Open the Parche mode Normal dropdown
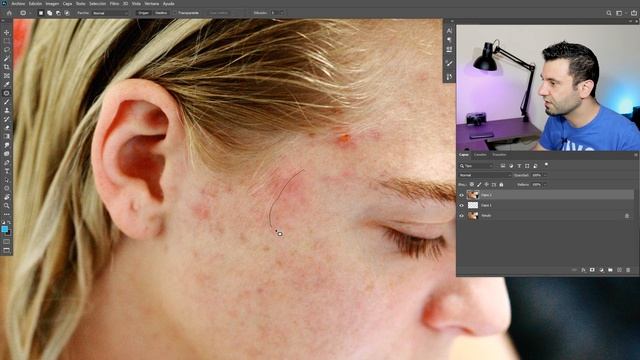640x360 pixels. [110, 13]
